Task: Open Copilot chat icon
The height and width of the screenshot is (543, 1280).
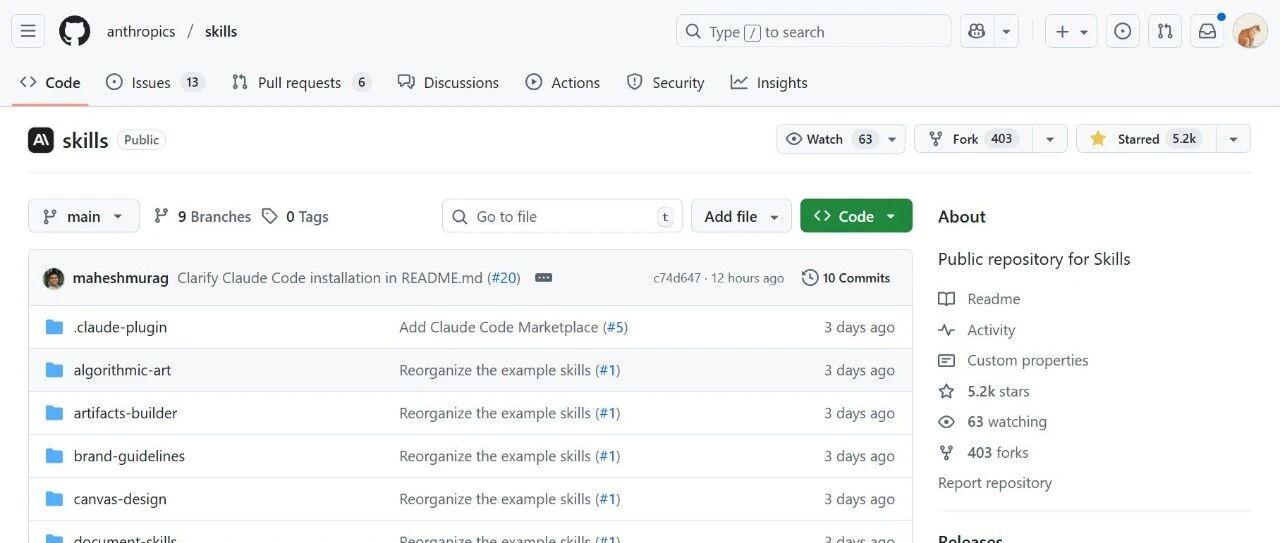Action: 977,31
